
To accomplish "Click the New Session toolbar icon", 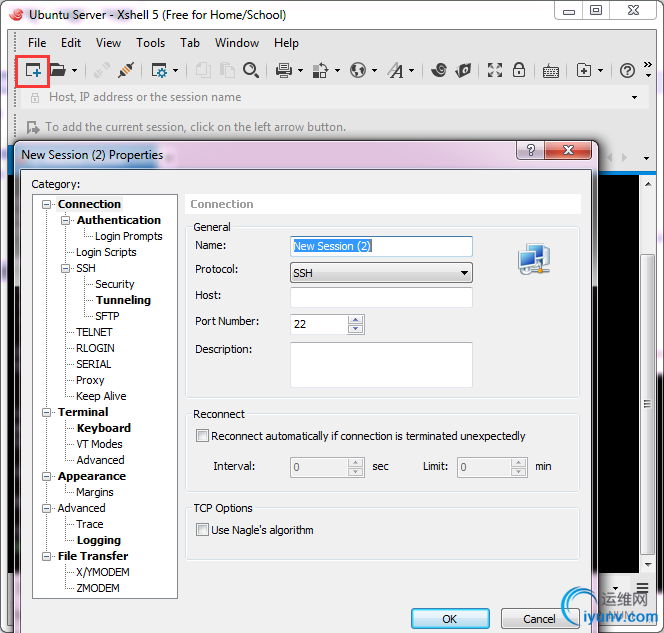I will tap(33, 70).
